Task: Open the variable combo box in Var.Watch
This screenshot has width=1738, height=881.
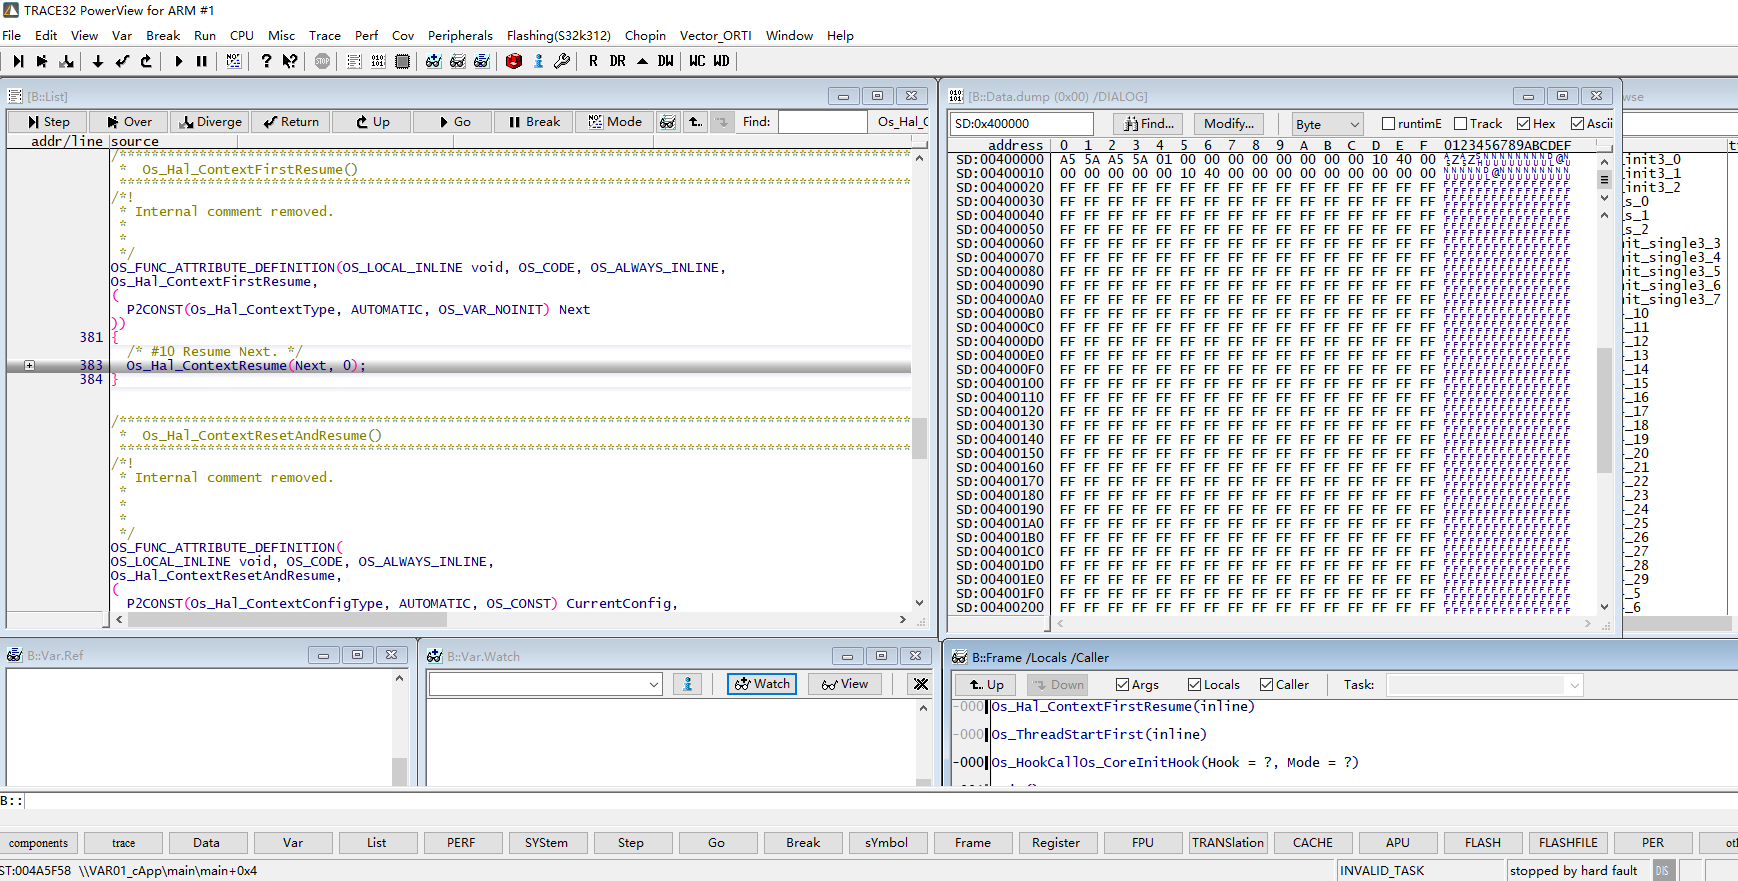Action: pyautogui.click(x=545, y=684)
